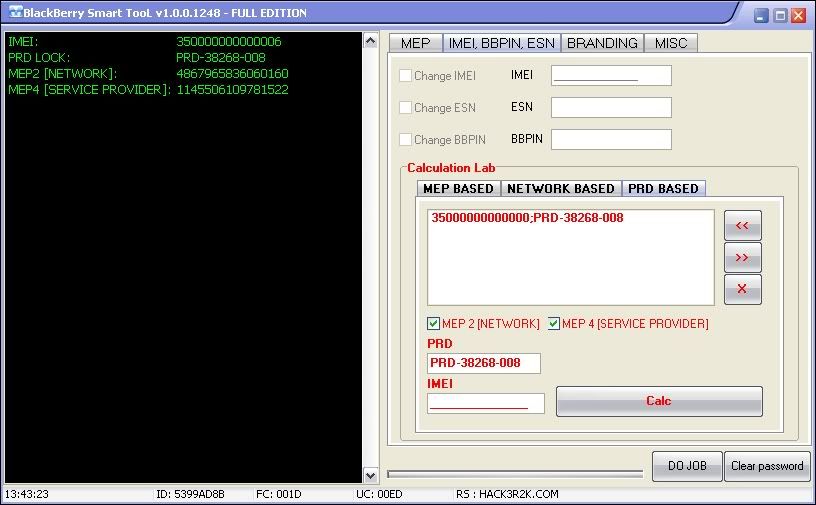The width and height of the screenshot is (816, 505).
Task: Click the ID: 5399AD8B status entry
Action: (190, 494)
